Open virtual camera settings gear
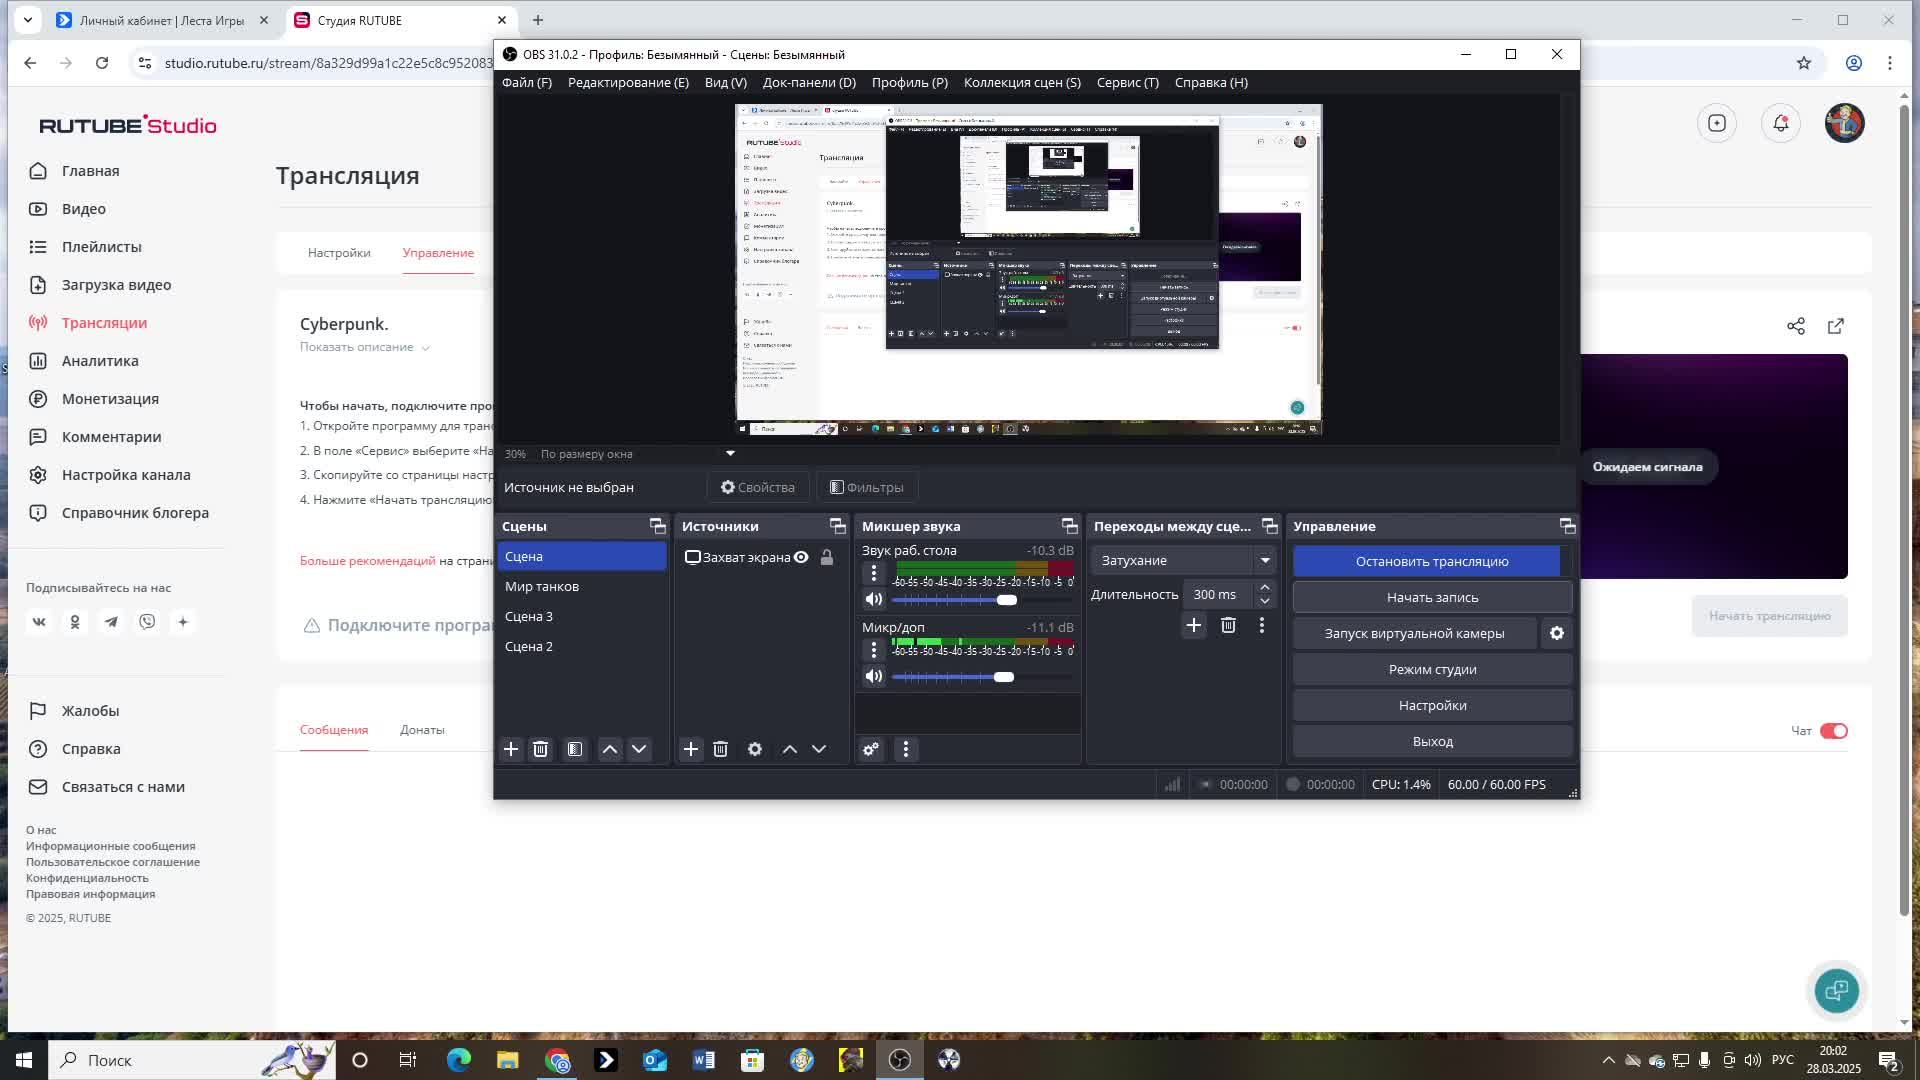 pos(1557,633)
